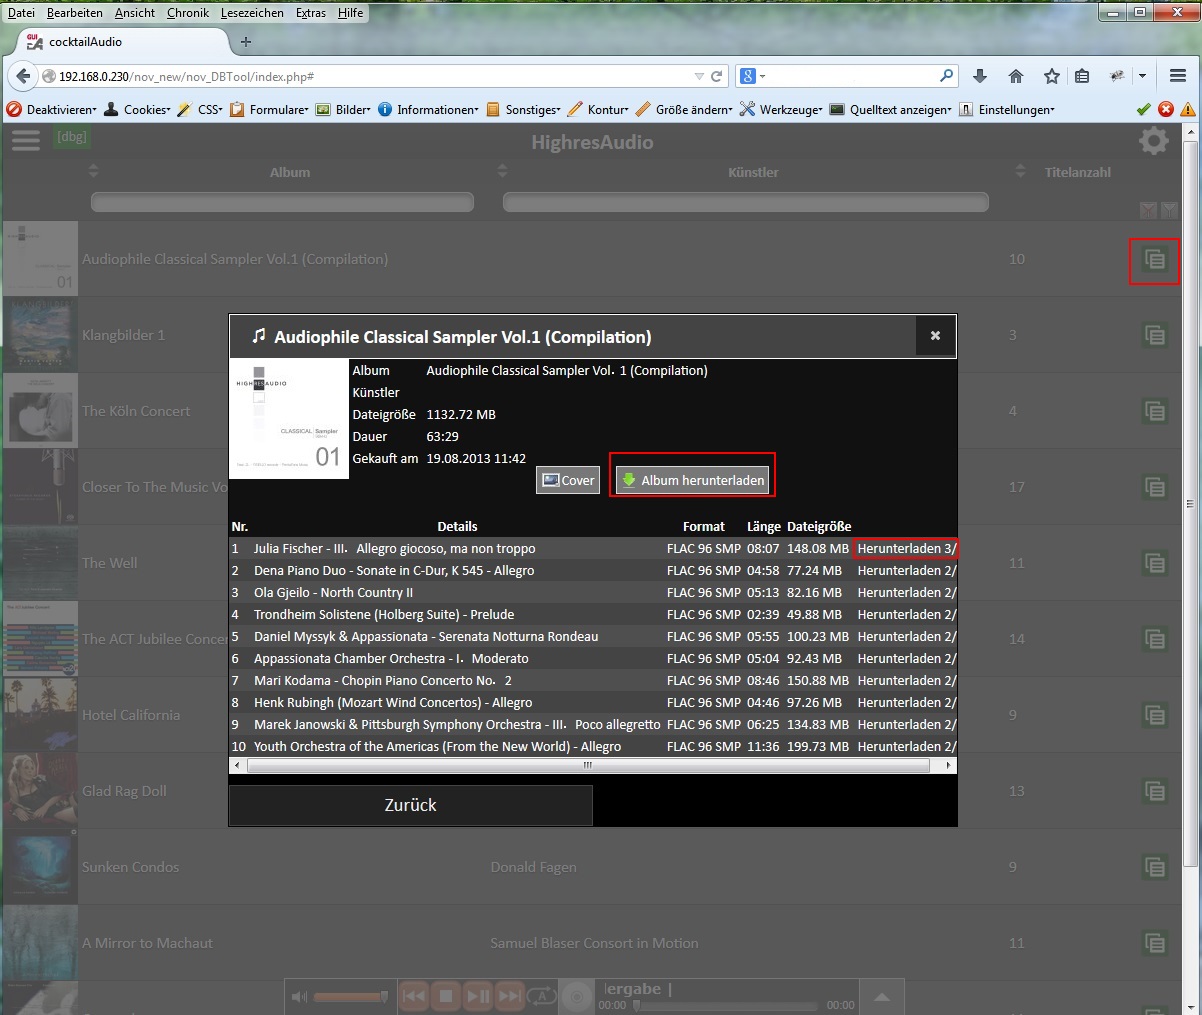Open a new browser tab with the plus
The image size is (1202, 1015).
tap(246, 42)
